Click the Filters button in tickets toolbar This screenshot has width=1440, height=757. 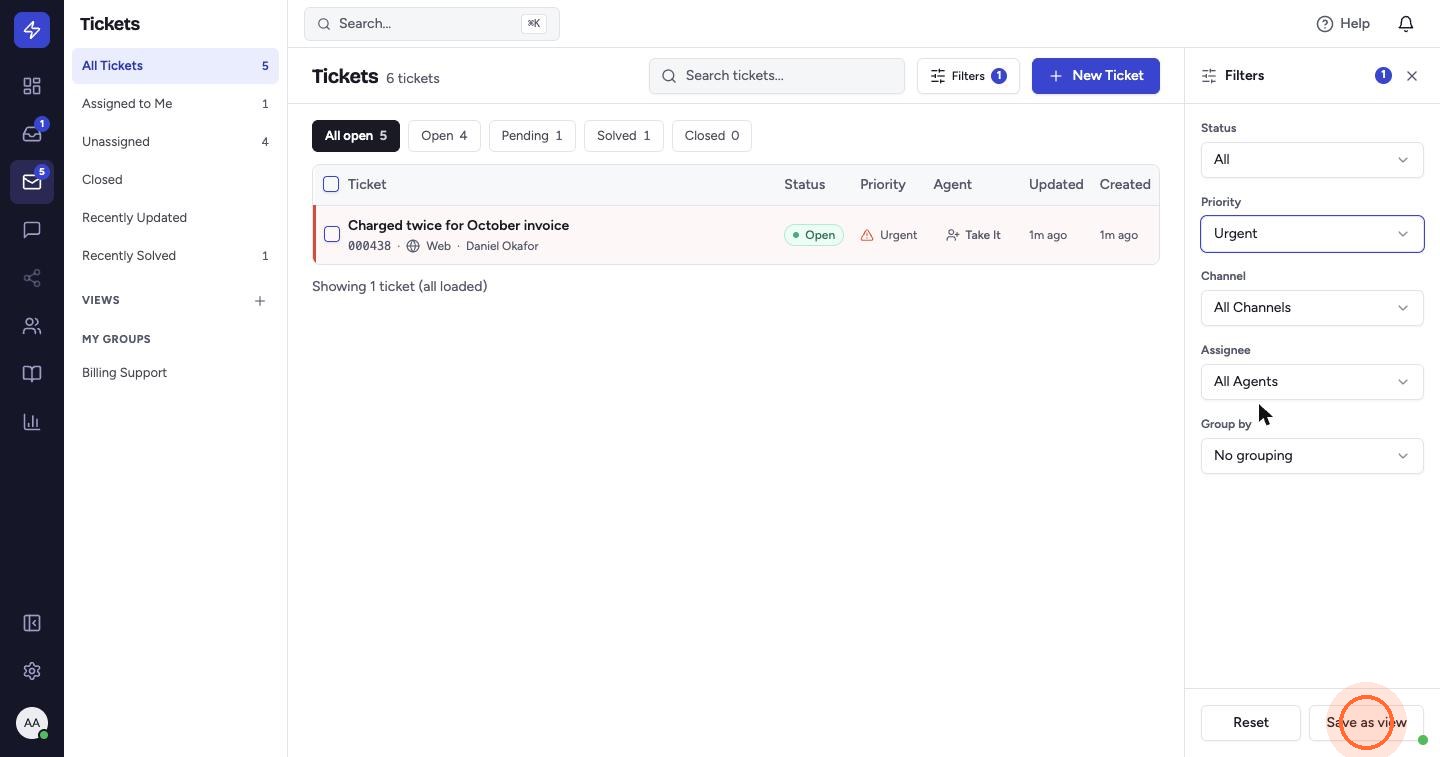pyautogui.click(x=968, y=76)
